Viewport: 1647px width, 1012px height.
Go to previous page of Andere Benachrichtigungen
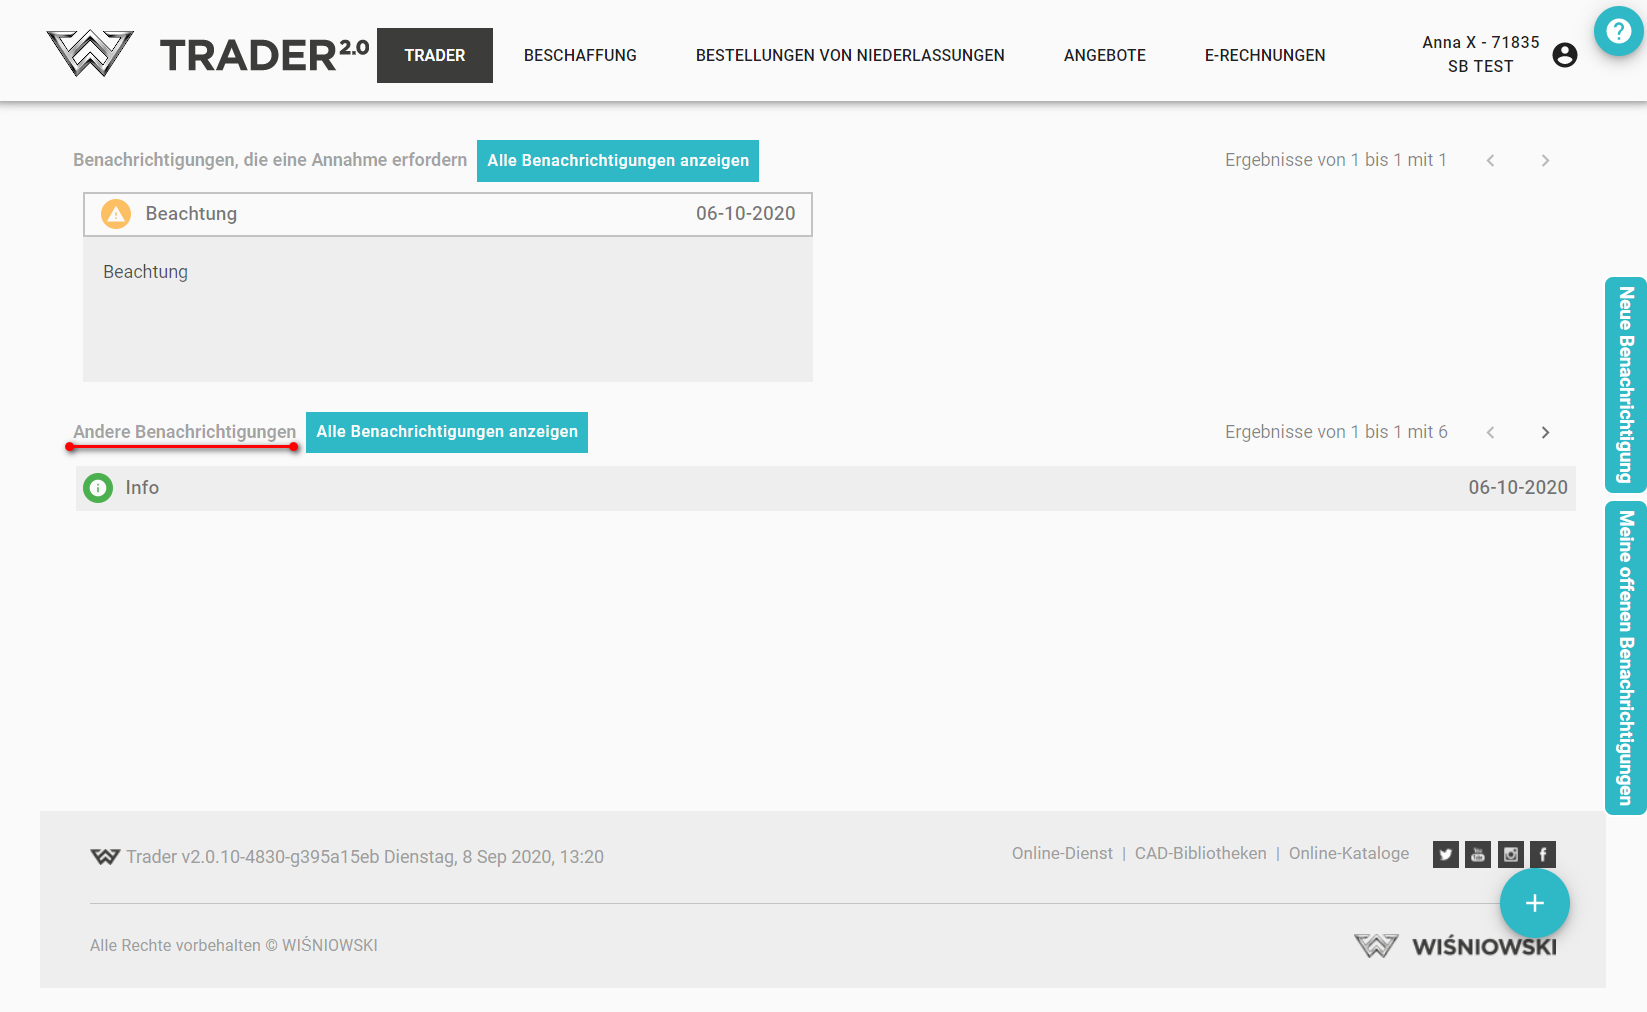pyautogui.click(x=1490, y=432)
